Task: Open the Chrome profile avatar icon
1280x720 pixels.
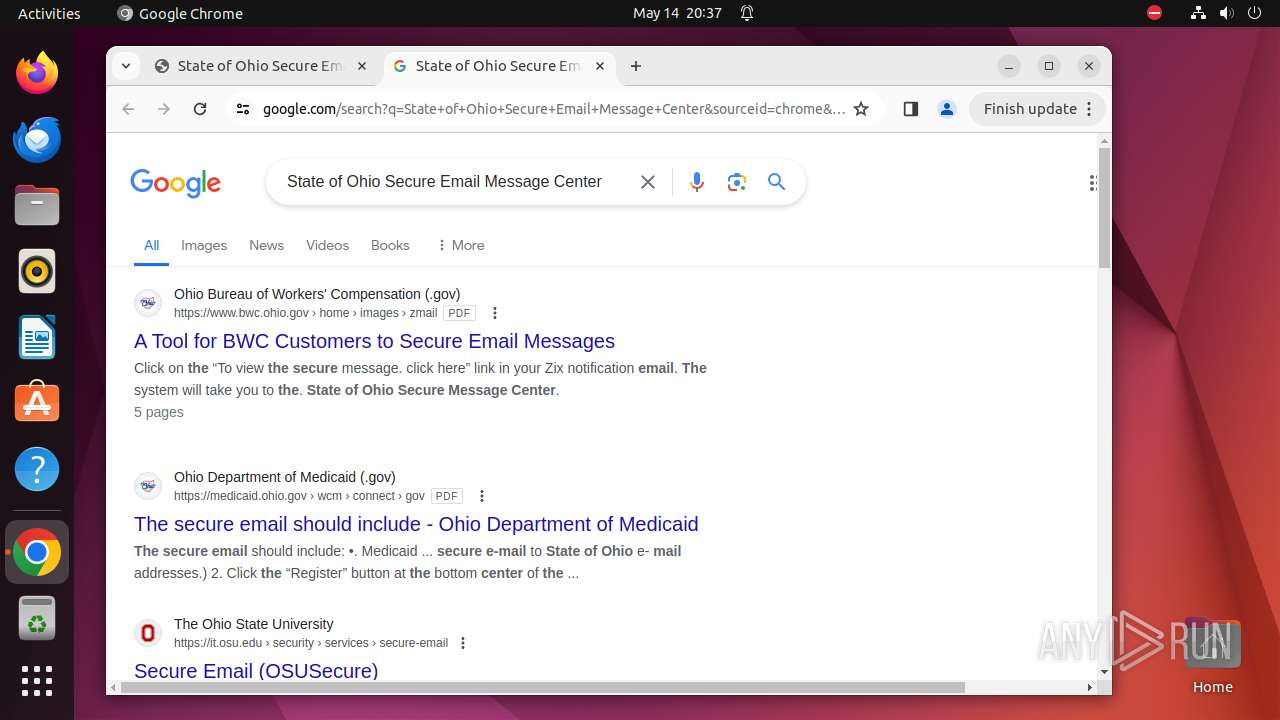Action: [x=947, y=109]
